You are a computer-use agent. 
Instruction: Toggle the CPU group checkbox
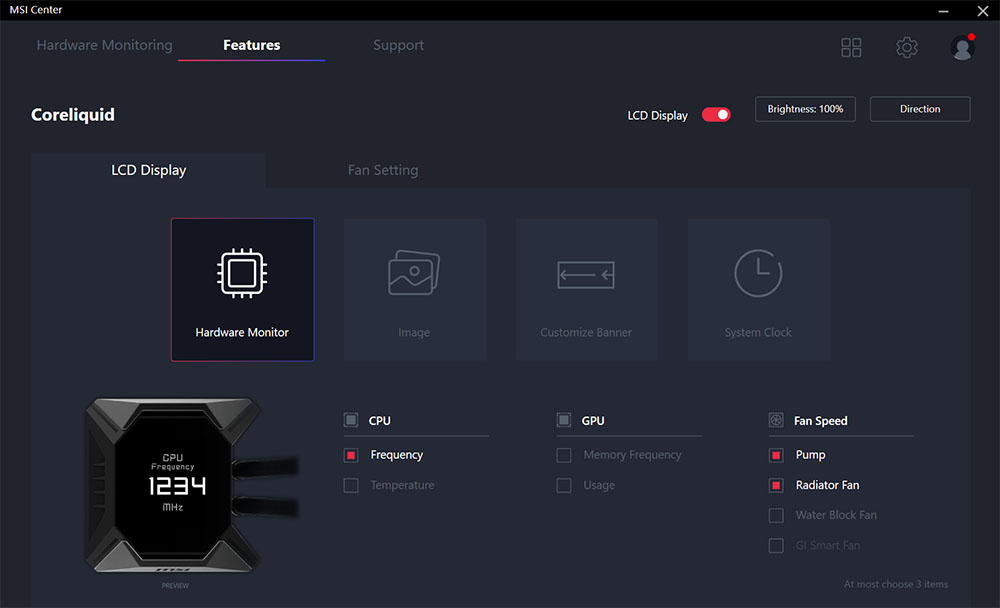pyautogui.click(x=351, y=420)
